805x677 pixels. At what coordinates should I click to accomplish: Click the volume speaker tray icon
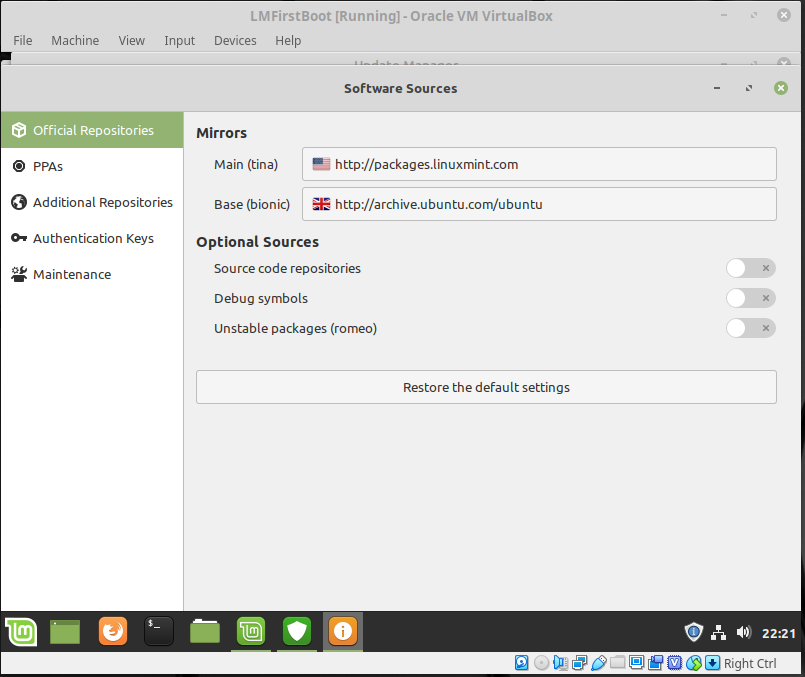pyautogui.click(x=743, y=632)
